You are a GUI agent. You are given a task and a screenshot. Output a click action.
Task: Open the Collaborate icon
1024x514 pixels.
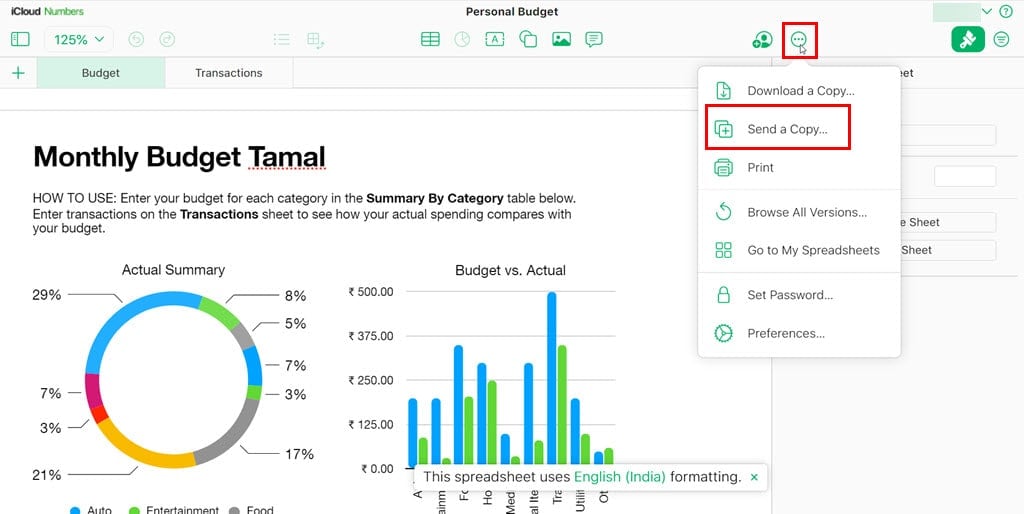(763, 40)
